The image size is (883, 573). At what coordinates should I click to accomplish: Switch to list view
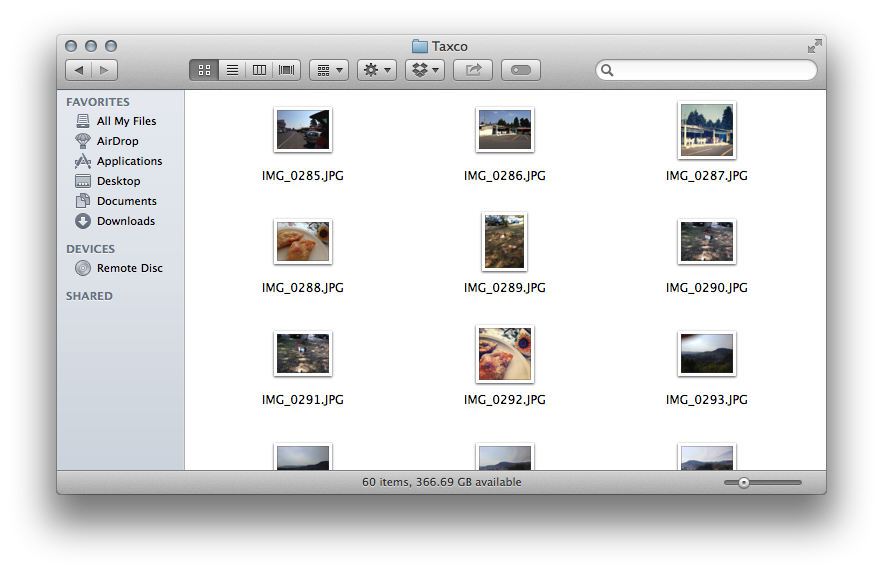(x=232, y=70)
